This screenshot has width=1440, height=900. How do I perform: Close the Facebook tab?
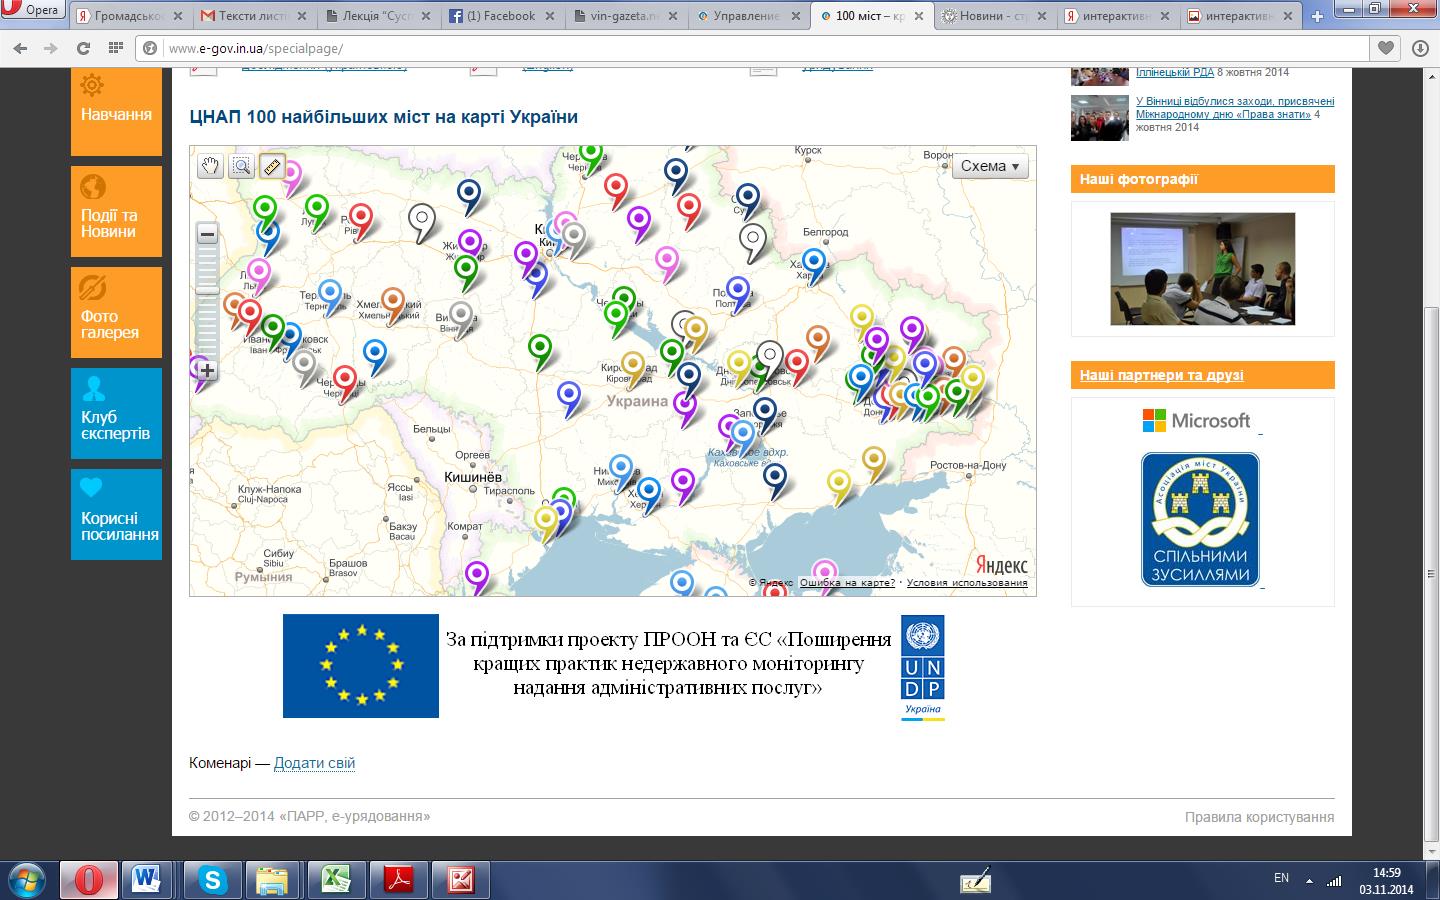pyautogui.click(x=549, y=16)
